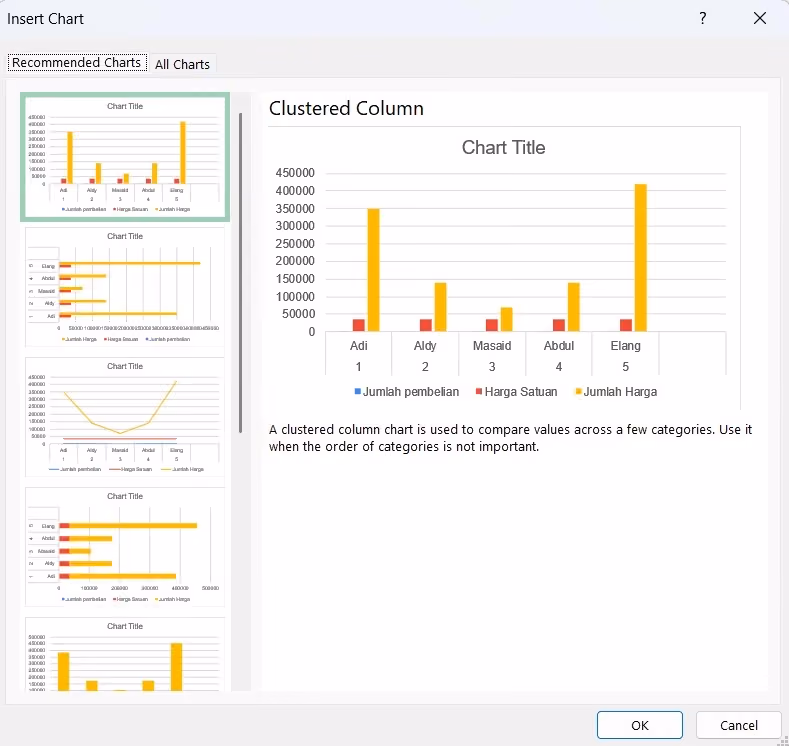Click the yellow Adi column in preview

[x=373, y=270]
